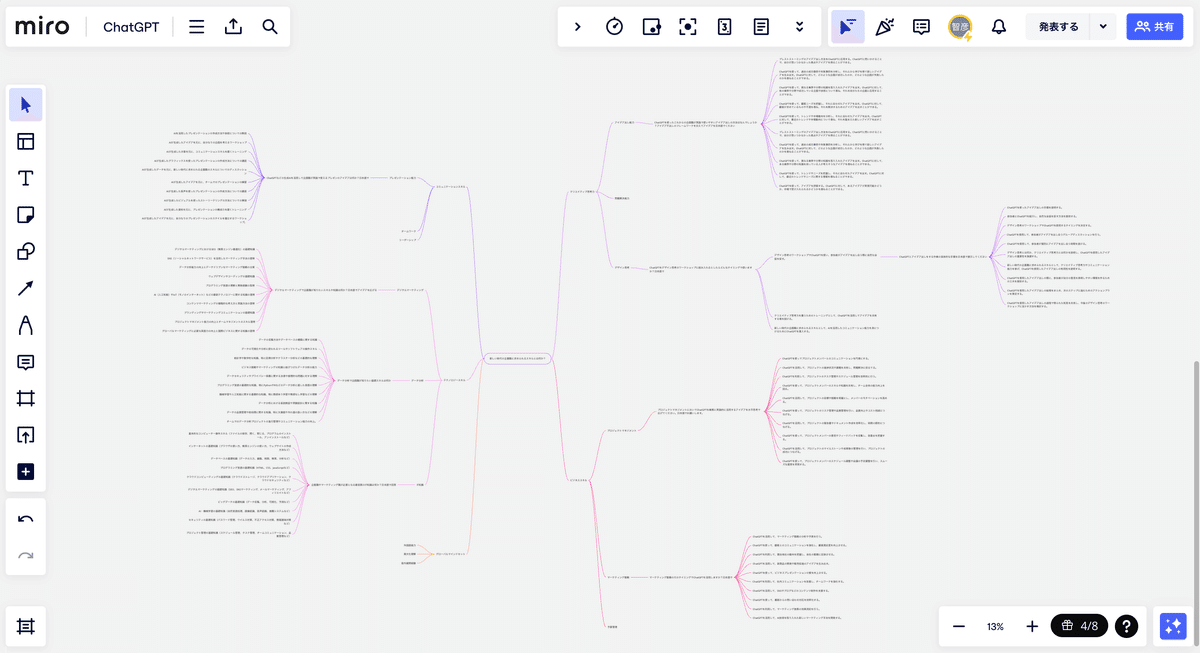Open the 4/8 learning progress badge
This screenshot has height=653, width=1200.
click(1079, 626)
